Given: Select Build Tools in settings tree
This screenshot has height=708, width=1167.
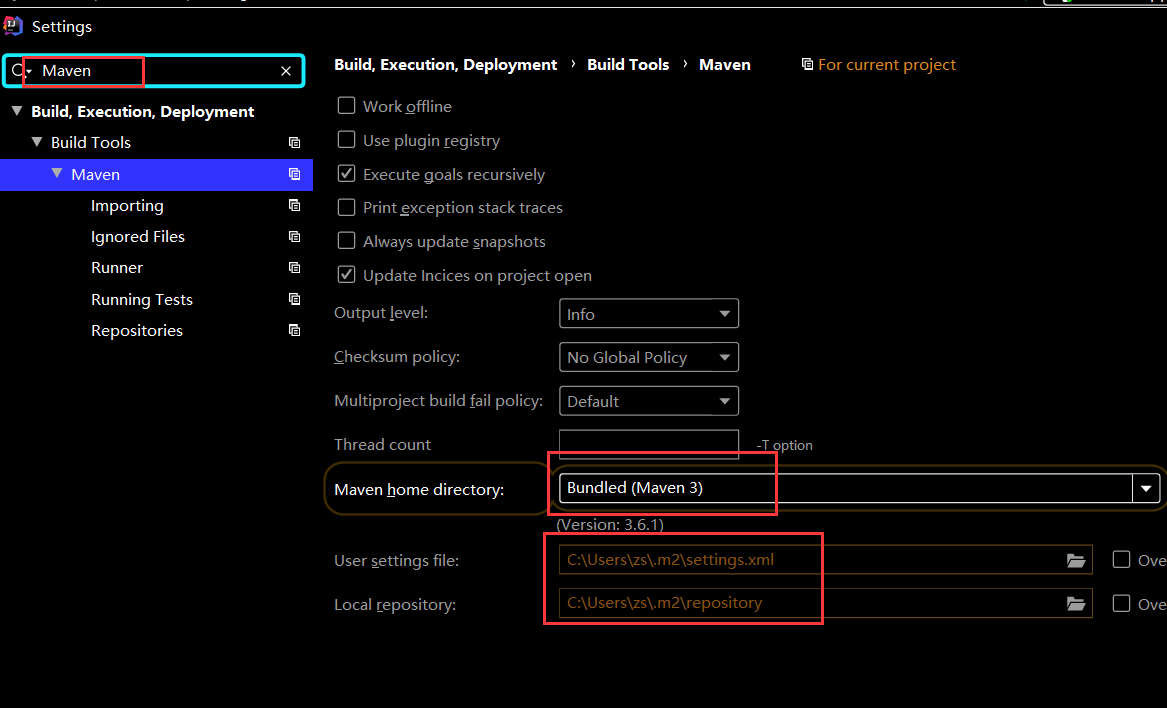Looking at the screenshot, I should (x=91, y=142).
